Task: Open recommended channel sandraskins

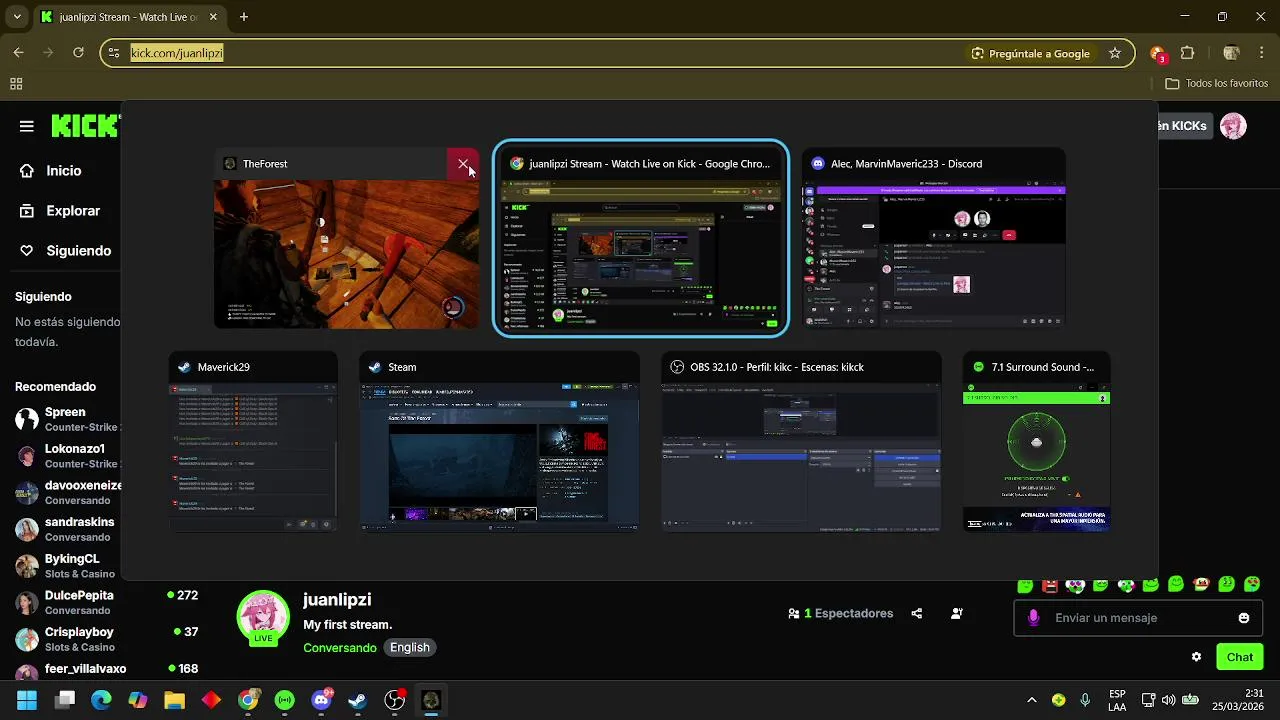Action: click(68, 529)
